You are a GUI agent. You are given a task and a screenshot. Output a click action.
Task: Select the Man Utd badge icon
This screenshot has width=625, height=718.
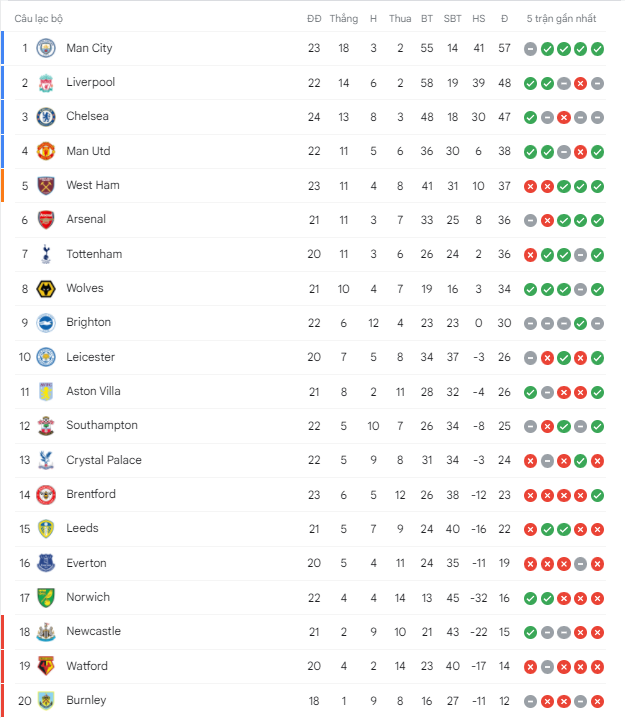tap(46, 151)
